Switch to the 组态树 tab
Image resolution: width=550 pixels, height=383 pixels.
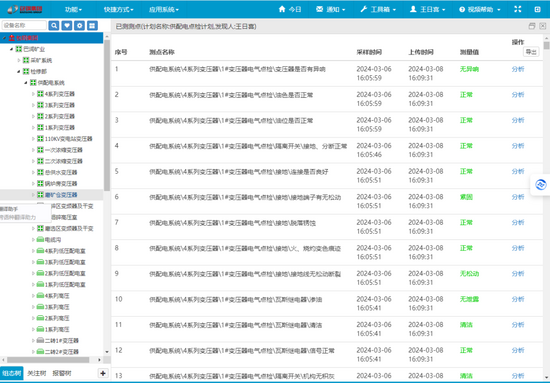pos(12,373)
